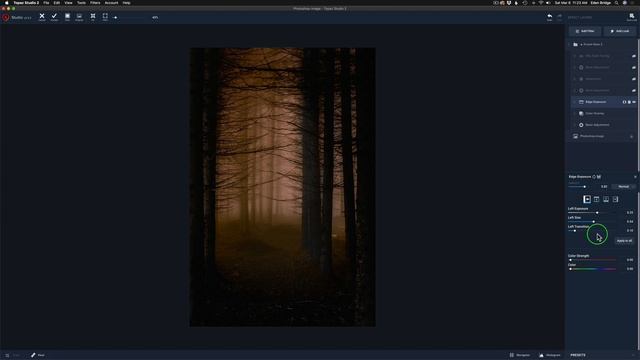Image resolution: width=640 pixels, height=360 pixels.
Task: Select the top edge icon in Edge Exposure
Action: (x=596, y=199)
